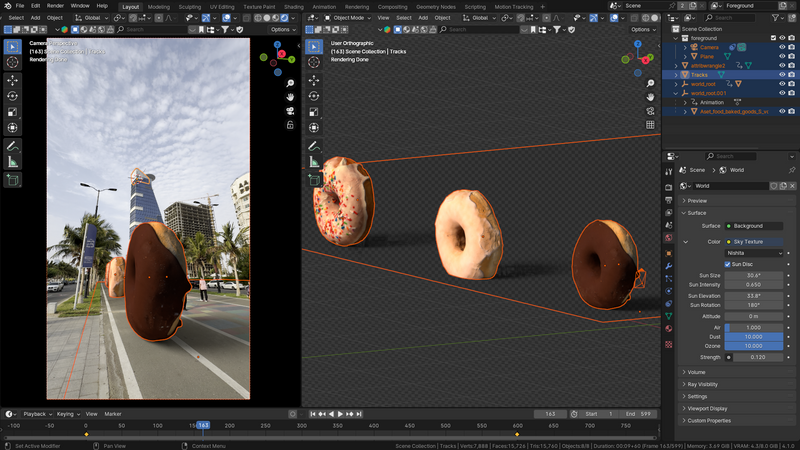Open the Render menu
Image resolution: width=800 pixels, height=450 pixels.
pos(55,6)
